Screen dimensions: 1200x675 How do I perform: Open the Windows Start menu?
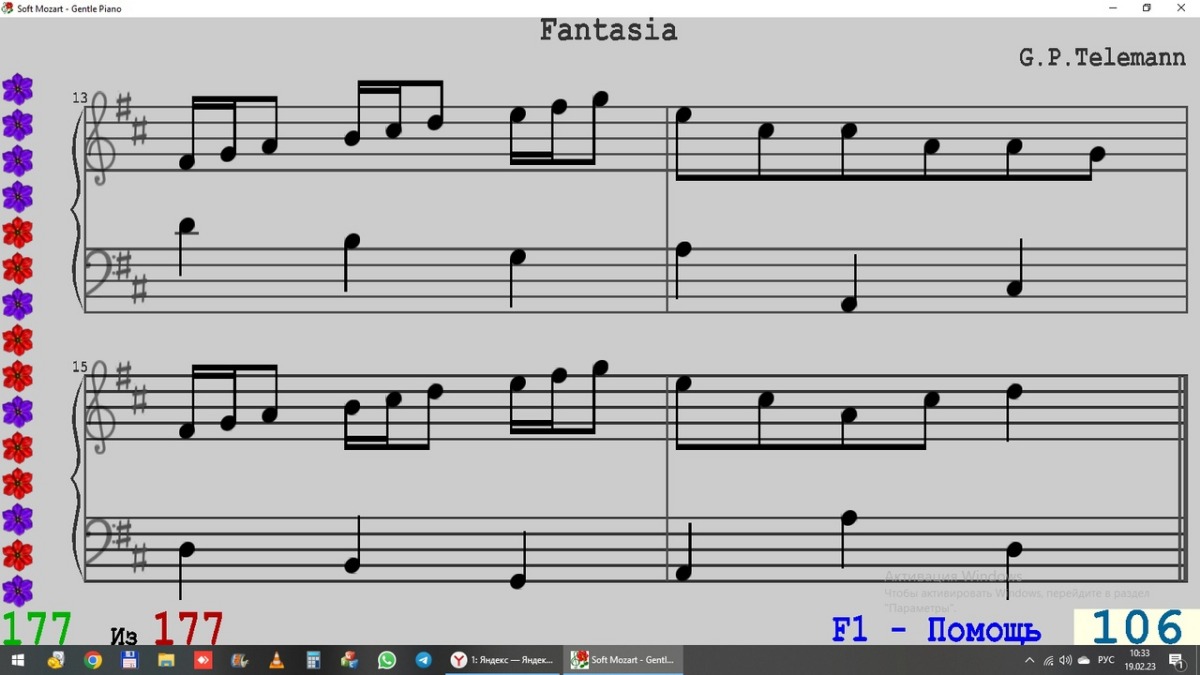click(x=18, y=660)
